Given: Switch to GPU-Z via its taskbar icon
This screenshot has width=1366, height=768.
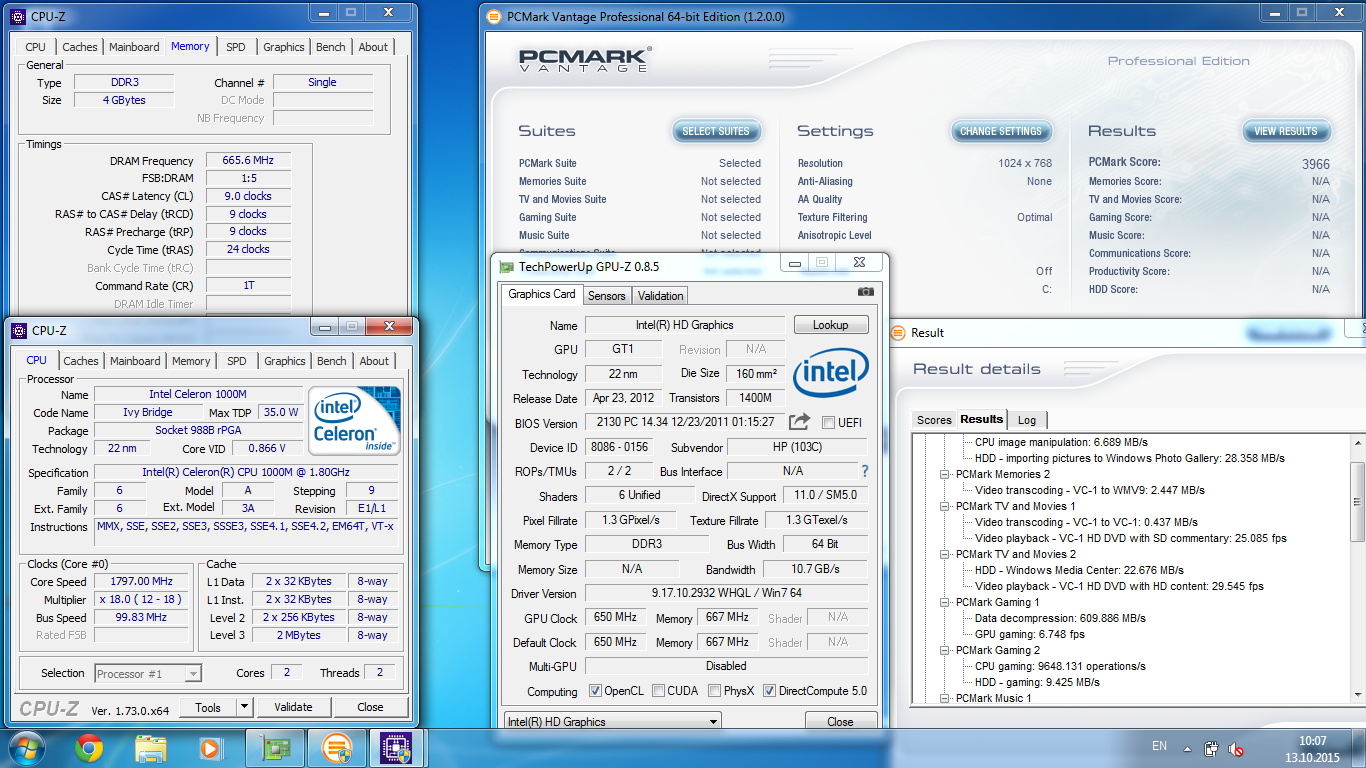Looking at the screenshot, I should click(275, 748).
